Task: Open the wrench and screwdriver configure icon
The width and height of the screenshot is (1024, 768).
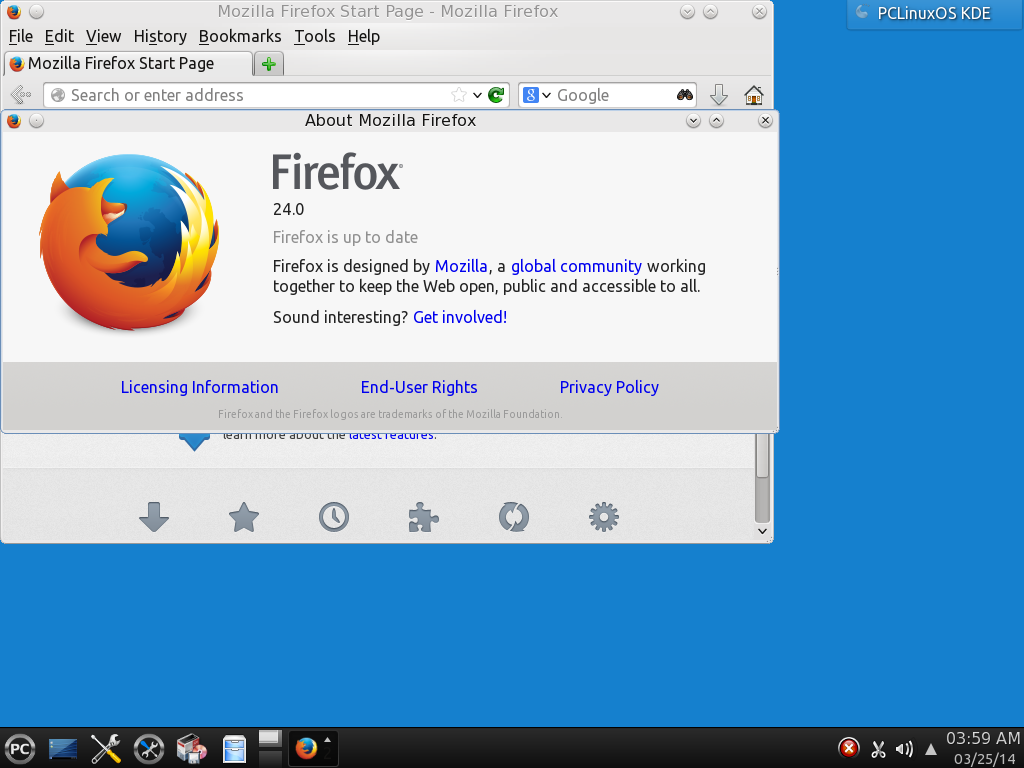Action: [x=106, y=748]
